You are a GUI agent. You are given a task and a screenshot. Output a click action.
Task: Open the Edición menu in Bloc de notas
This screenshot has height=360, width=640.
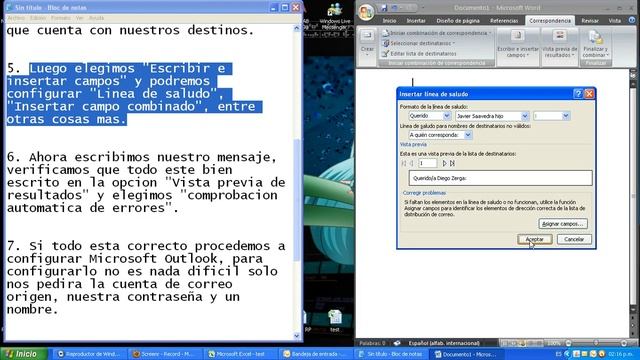(38, 18)
